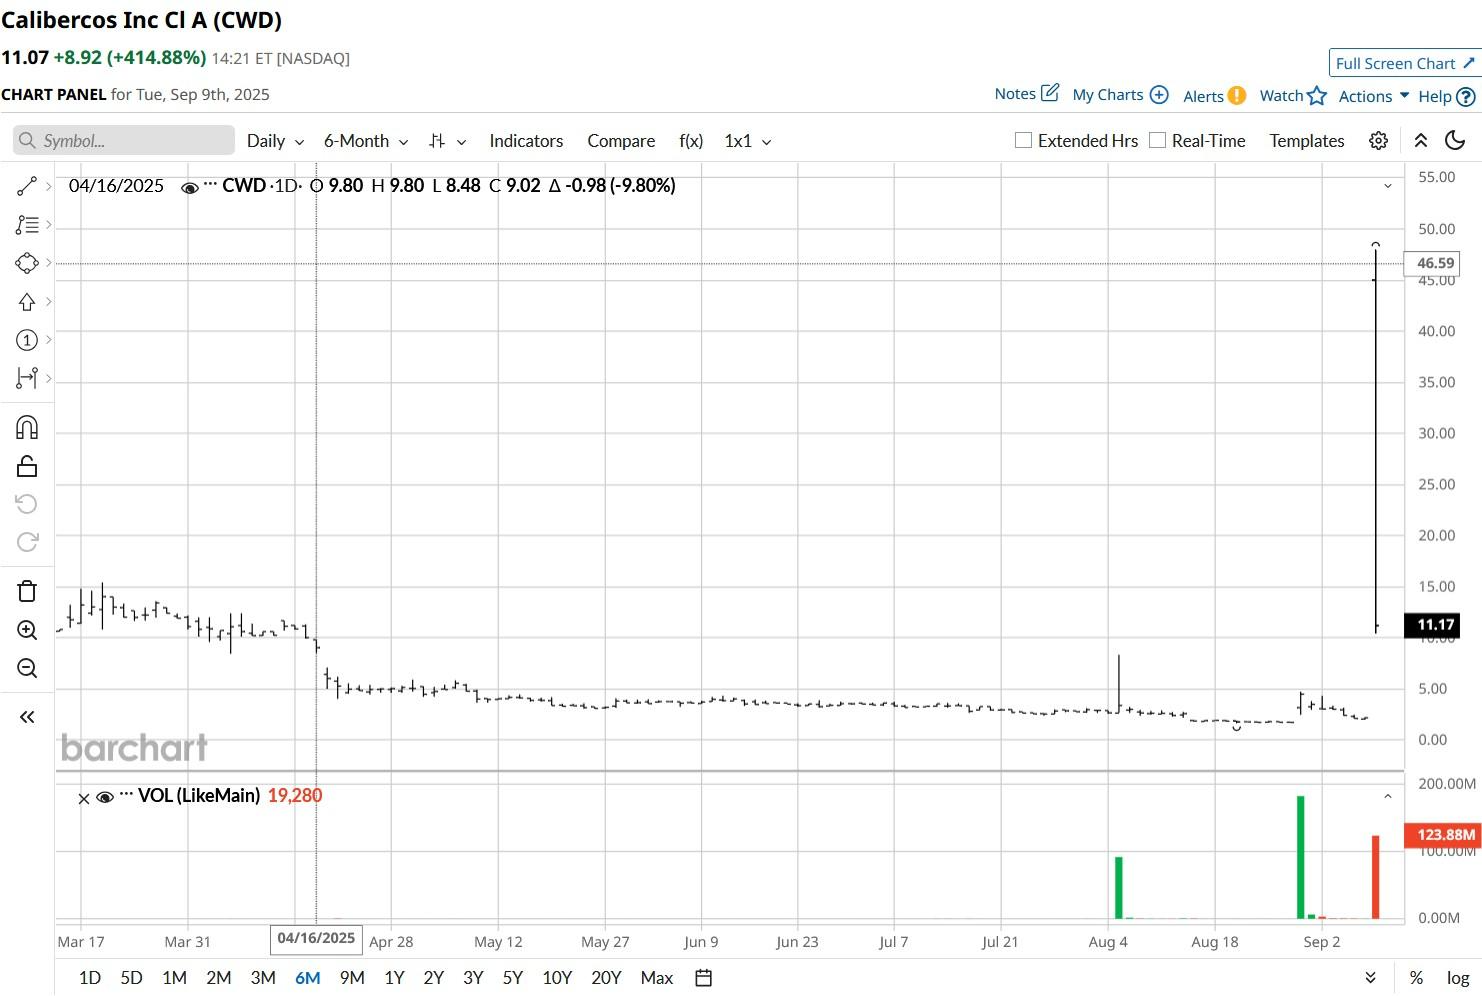Delete drawings with trash icon
This screenshot has height=996, width=1482.
coord(27,591)
